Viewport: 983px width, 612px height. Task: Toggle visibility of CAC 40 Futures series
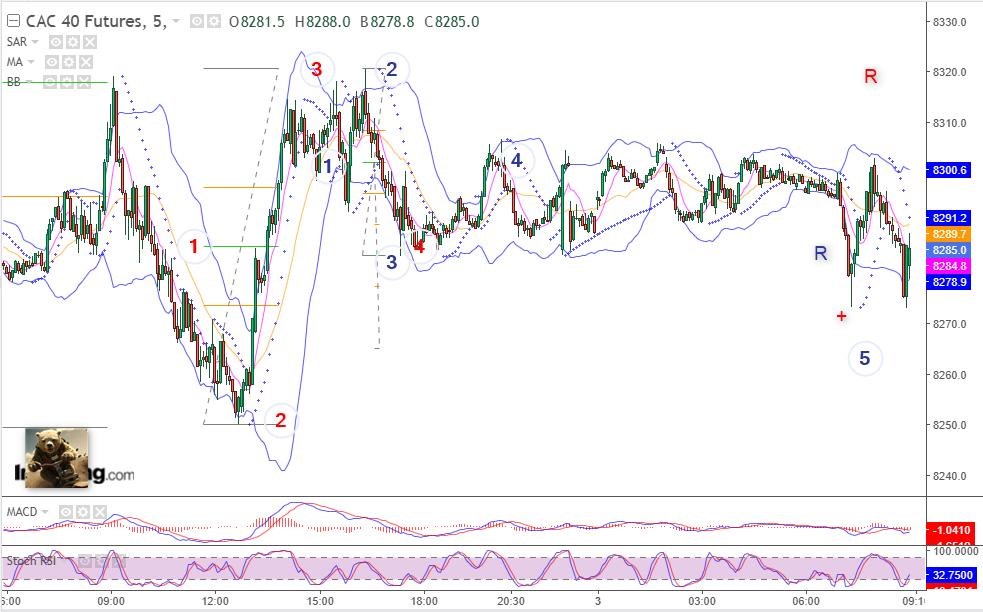tap(197, 22)
